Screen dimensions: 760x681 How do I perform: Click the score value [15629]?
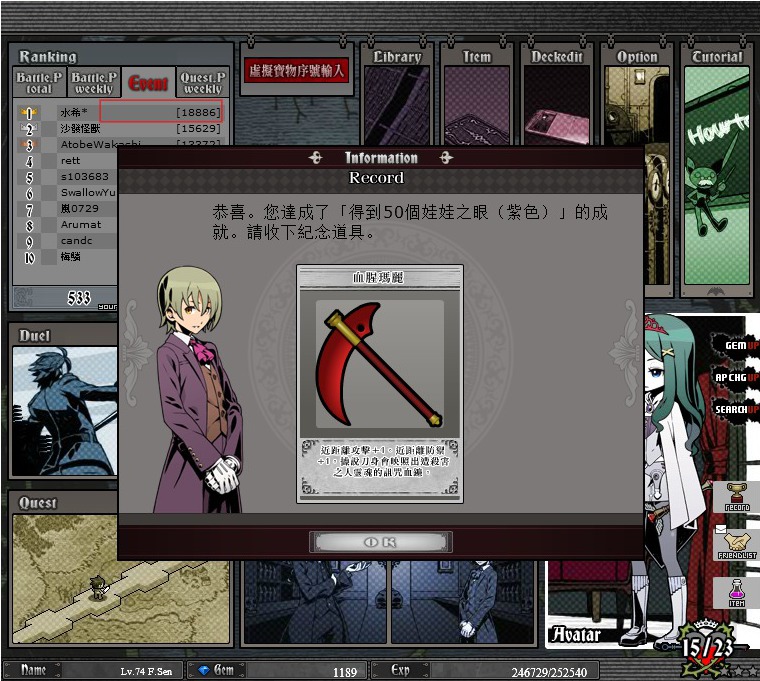point(198,128)
